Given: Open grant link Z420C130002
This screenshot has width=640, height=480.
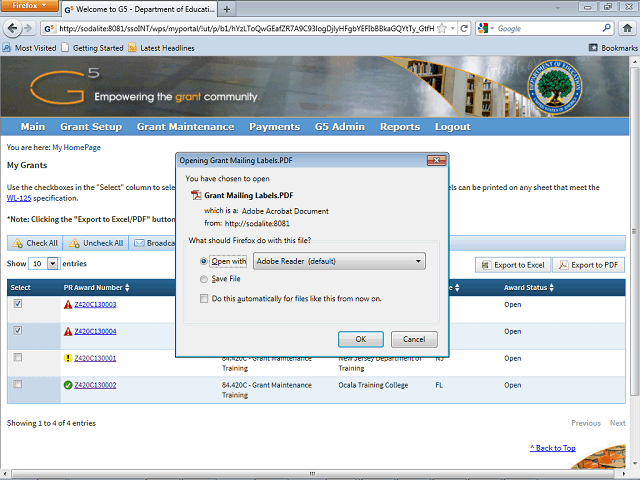Looking at the screenshot, I should [x=95, y=385].
